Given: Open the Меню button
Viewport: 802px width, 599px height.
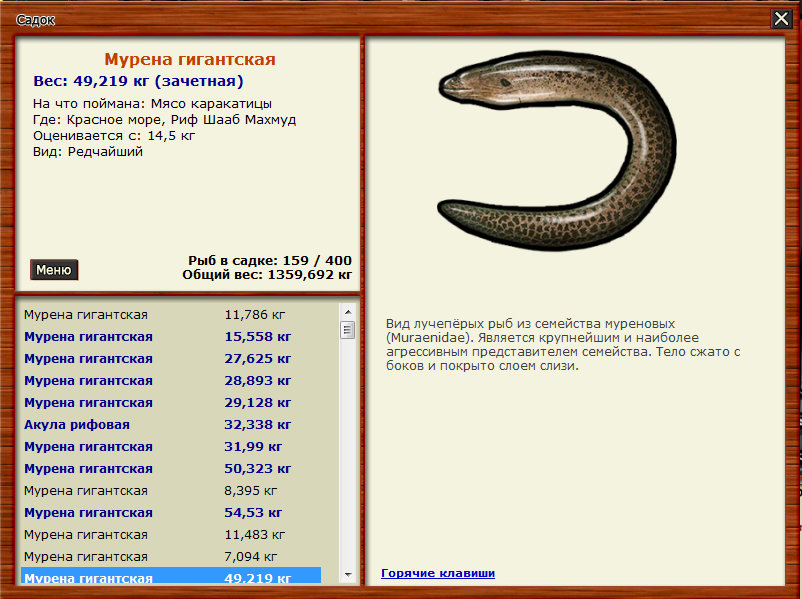Looking at the screenshot, I should pyautogui.click(x=54, y=270).
